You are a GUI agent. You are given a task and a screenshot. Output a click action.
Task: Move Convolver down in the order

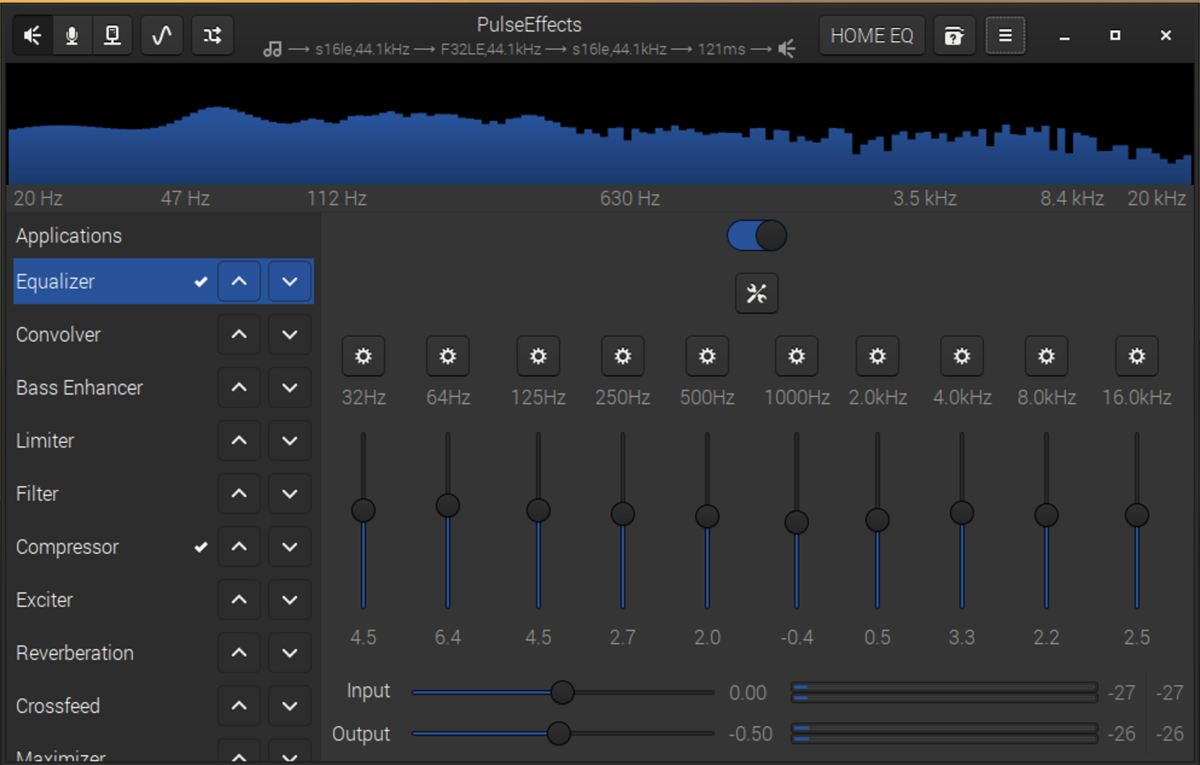point(290,334)
